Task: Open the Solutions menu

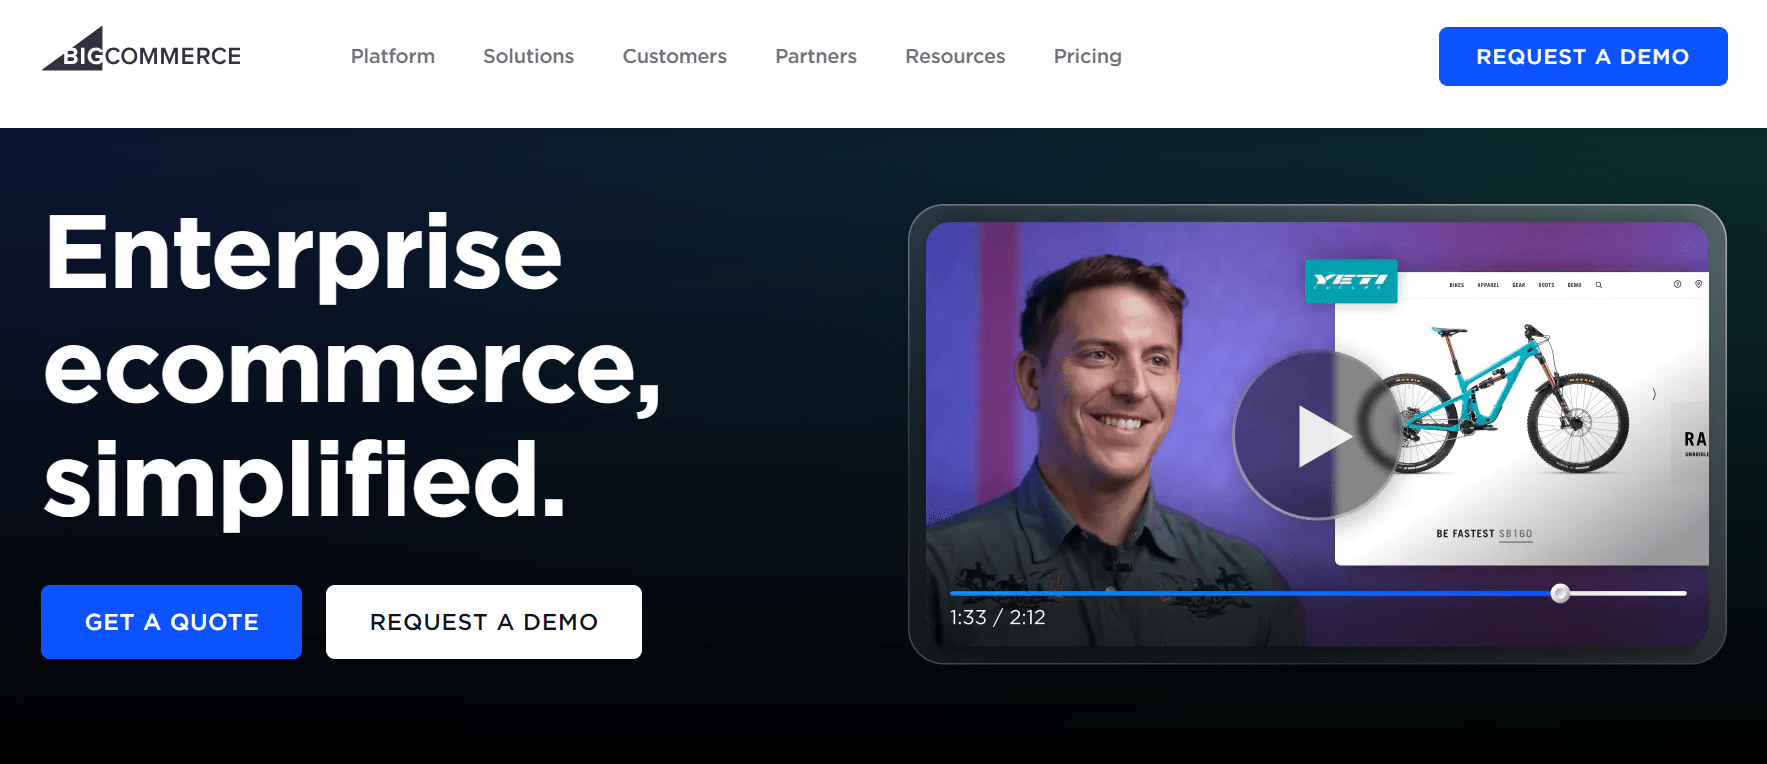Action: (529, 56)
